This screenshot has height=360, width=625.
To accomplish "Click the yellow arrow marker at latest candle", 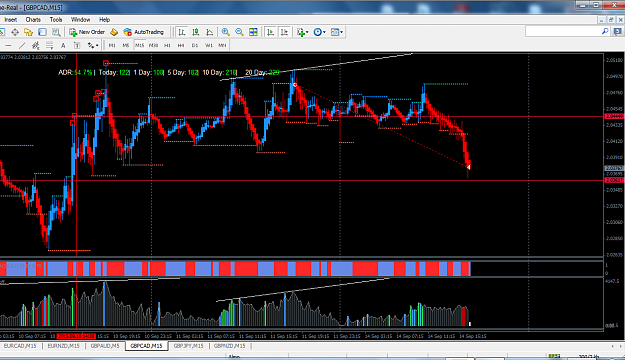I will pos(469,167).
